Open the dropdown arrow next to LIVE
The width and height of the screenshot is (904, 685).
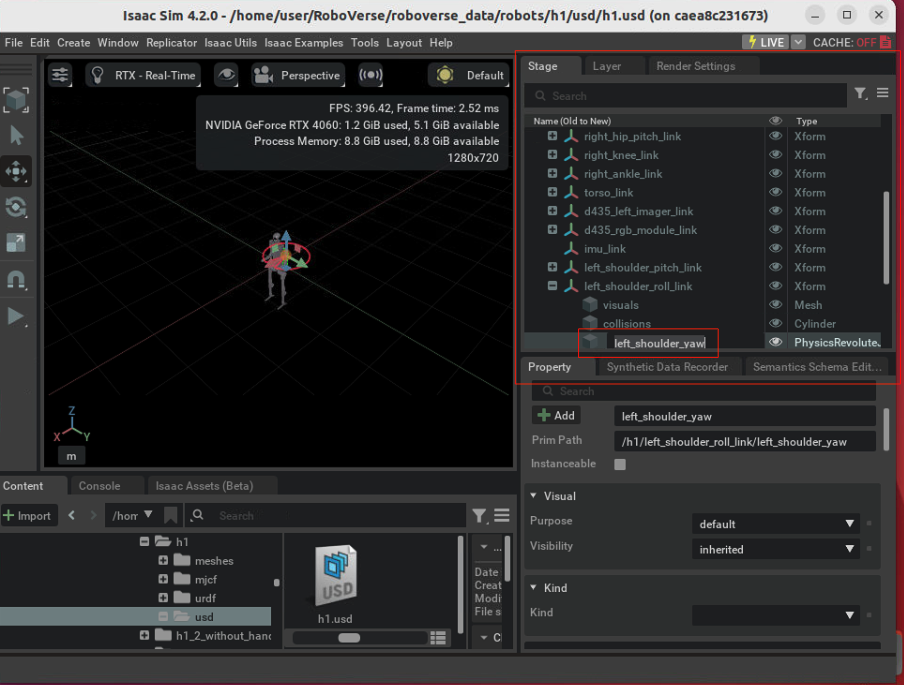(798, 42)
